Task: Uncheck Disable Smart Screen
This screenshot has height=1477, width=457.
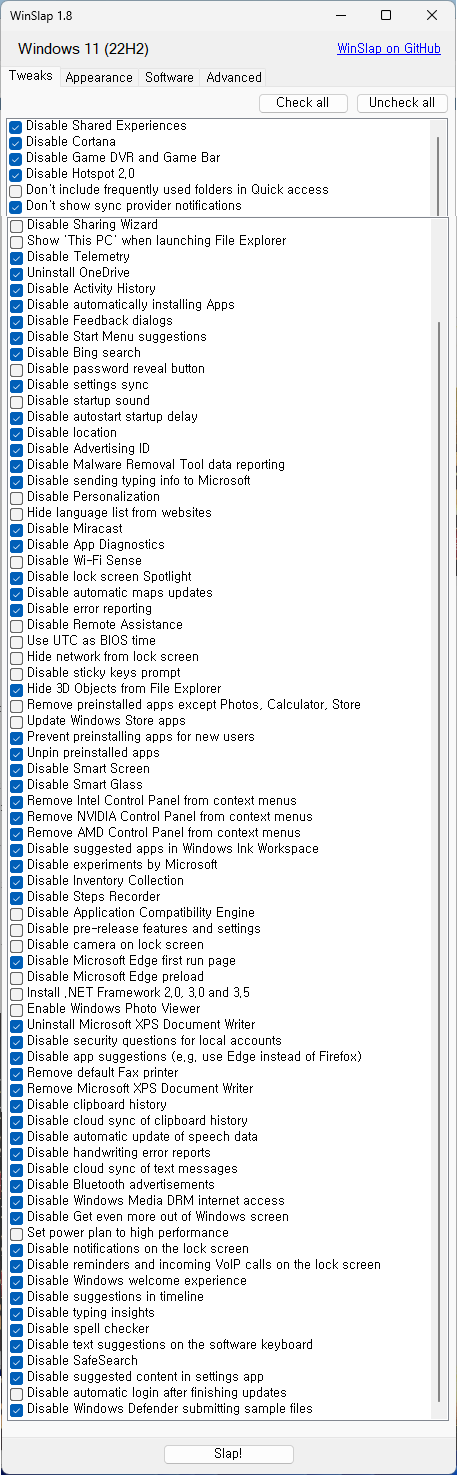Action: coord(16,769)
